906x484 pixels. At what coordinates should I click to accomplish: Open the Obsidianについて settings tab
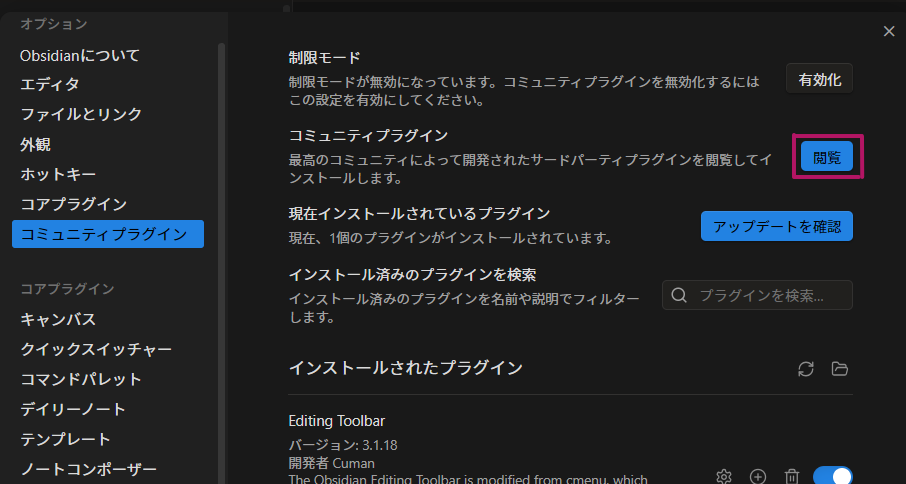pyautogui.click(x=80, y=55)
